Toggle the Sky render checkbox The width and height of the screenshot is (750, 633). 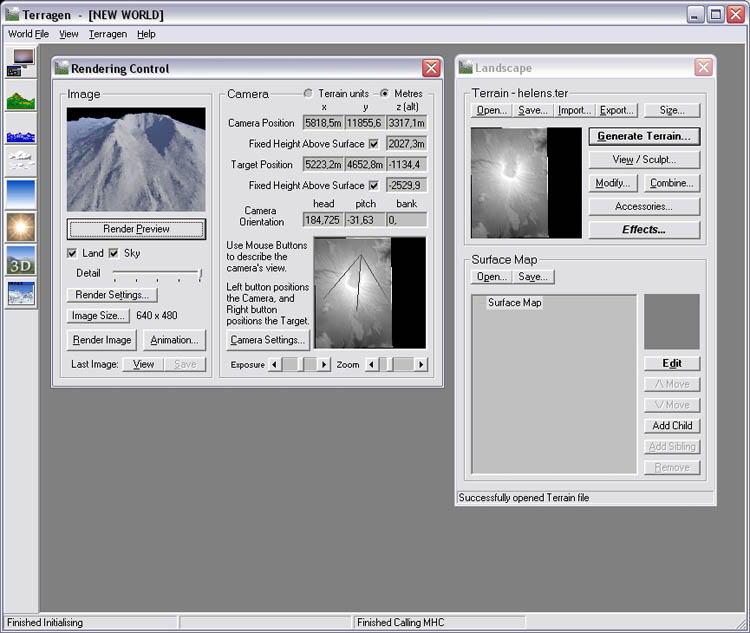[x=114, y=253]
